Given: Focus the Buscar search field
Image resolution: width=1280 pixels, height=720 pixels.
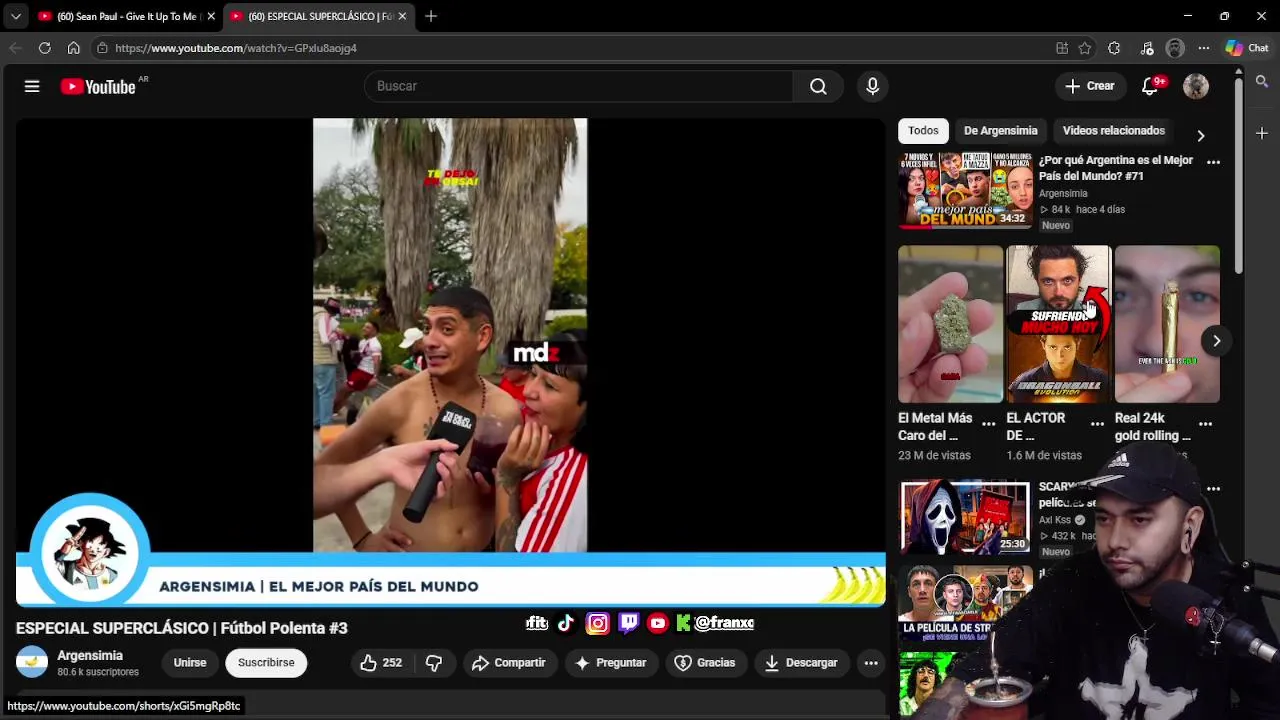Looking at the screenshot, I should coord(578,86).
